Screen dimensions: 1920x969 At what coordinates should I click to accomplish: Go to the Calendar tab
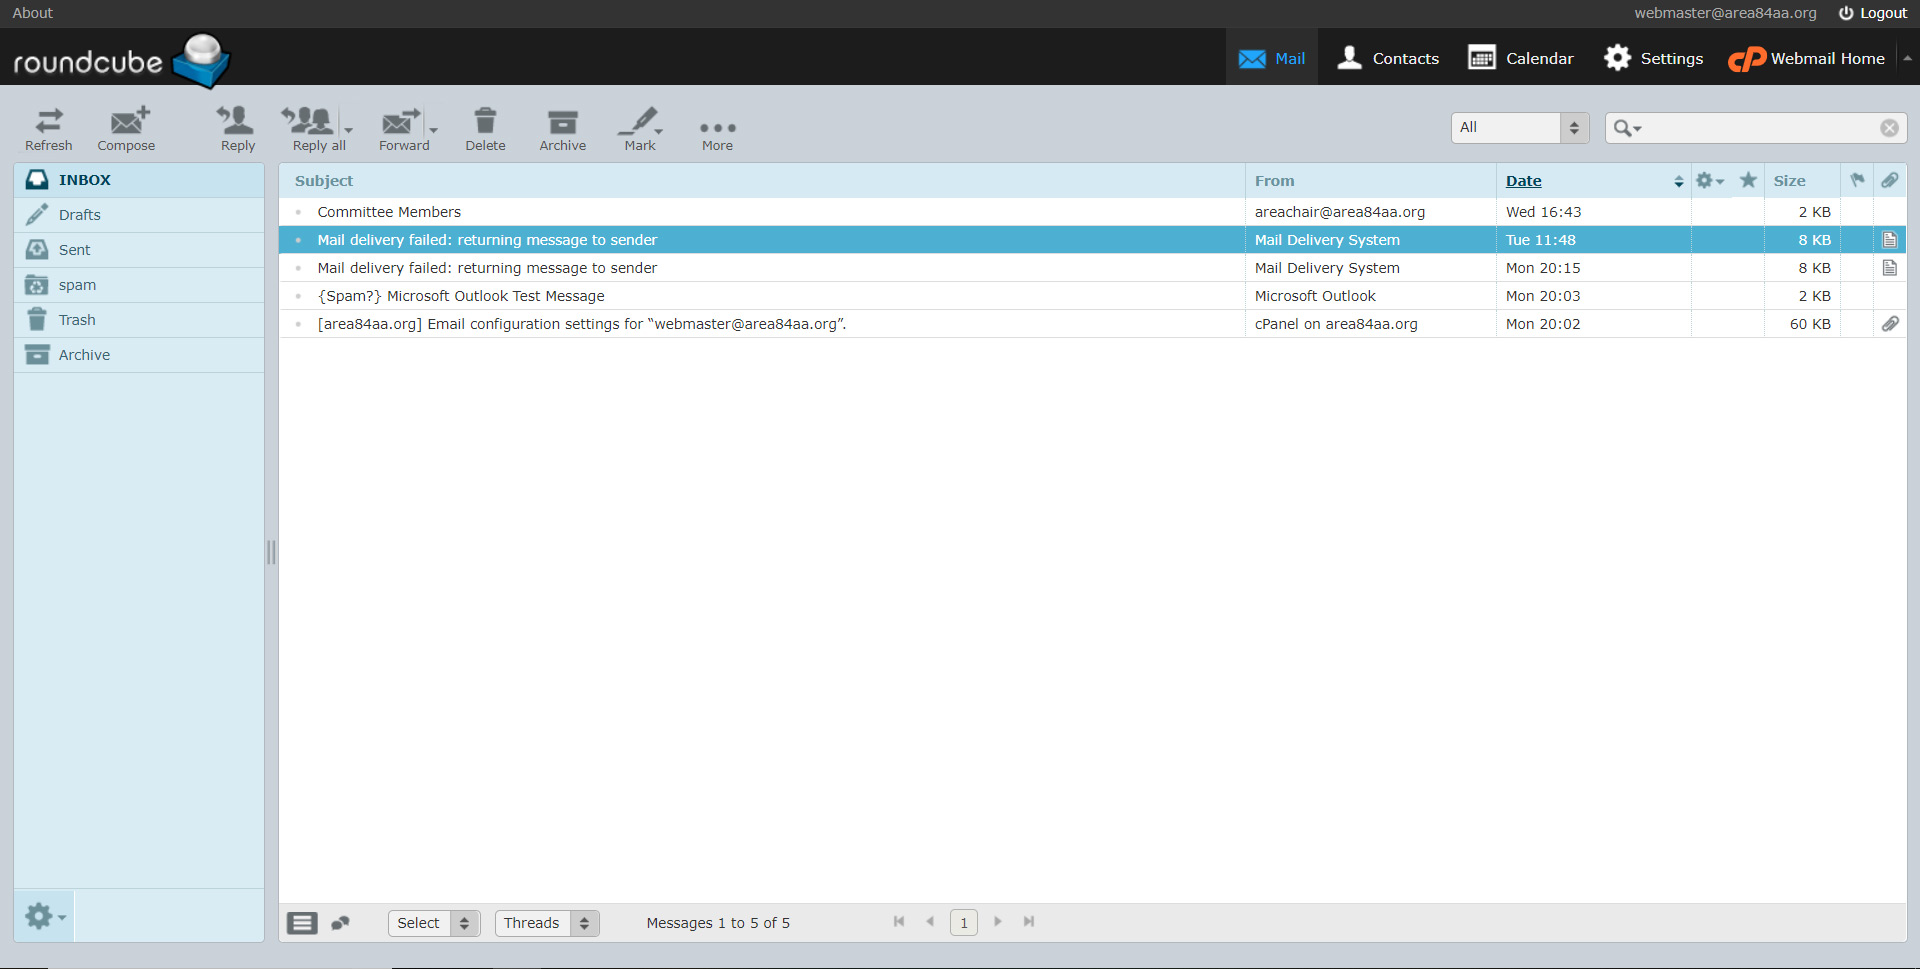1520,58
